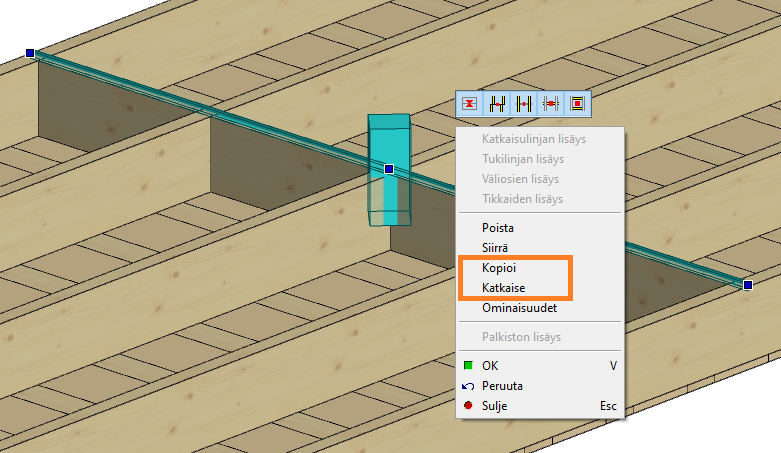This screenshot has width=781, height=453.
Task: Open Ominaisuudet from the context menu
Action: tap(519, 308)
